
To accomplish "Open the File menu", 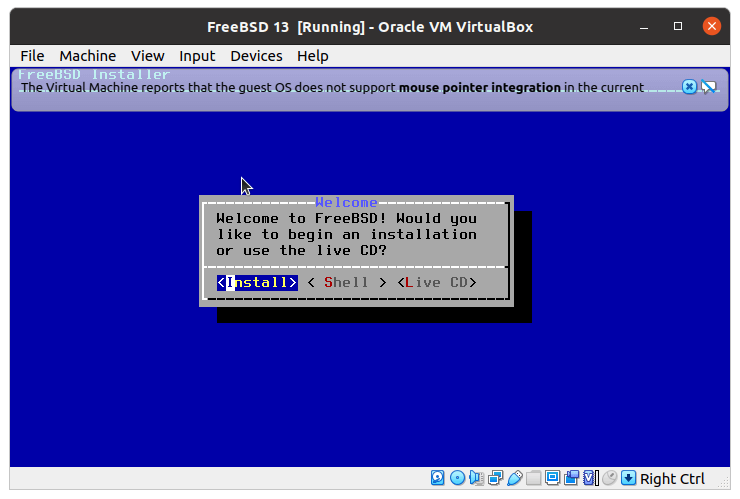I will click(x=32, y=56).
